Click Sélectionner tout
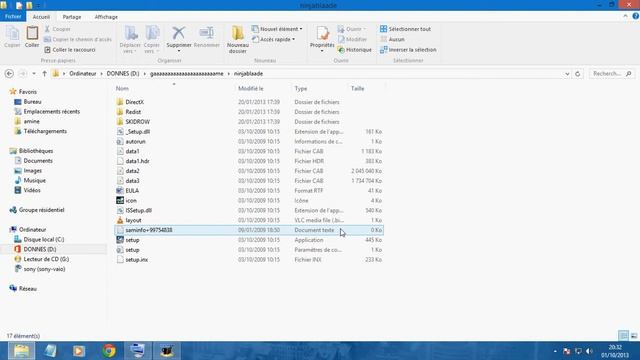 tap(405, 29)
